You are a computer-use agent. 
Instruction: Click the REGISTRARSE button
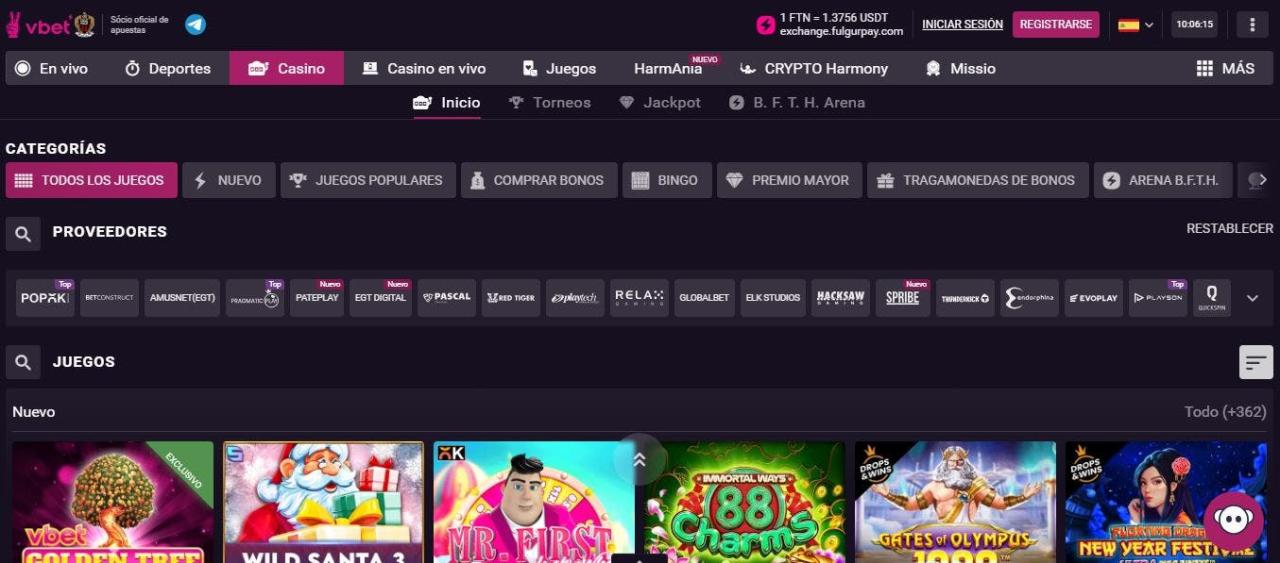[1056, 25]
